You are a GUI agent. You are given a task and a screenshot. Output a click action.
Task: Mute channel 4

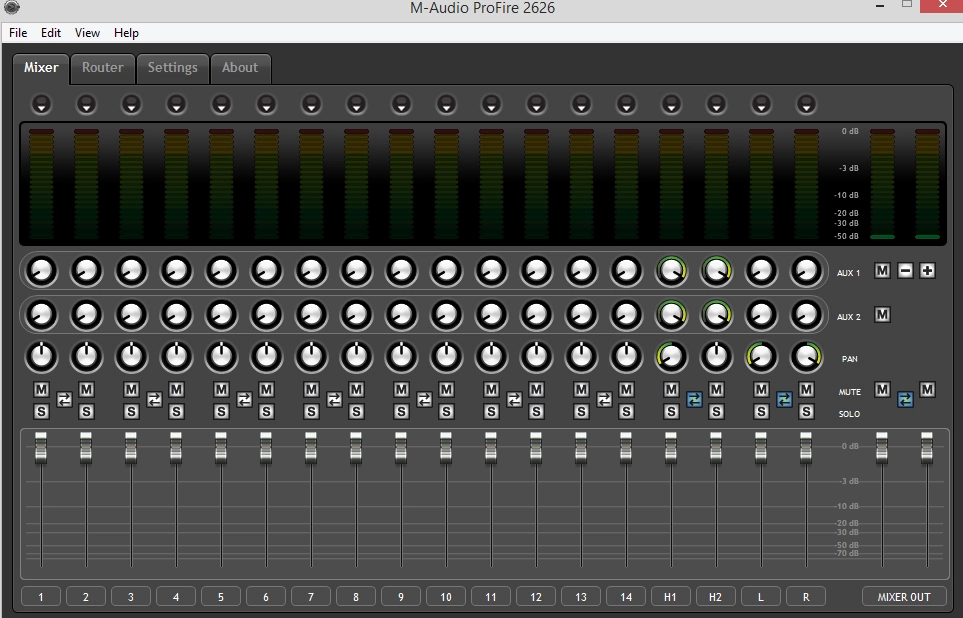(x=176, y=389)
